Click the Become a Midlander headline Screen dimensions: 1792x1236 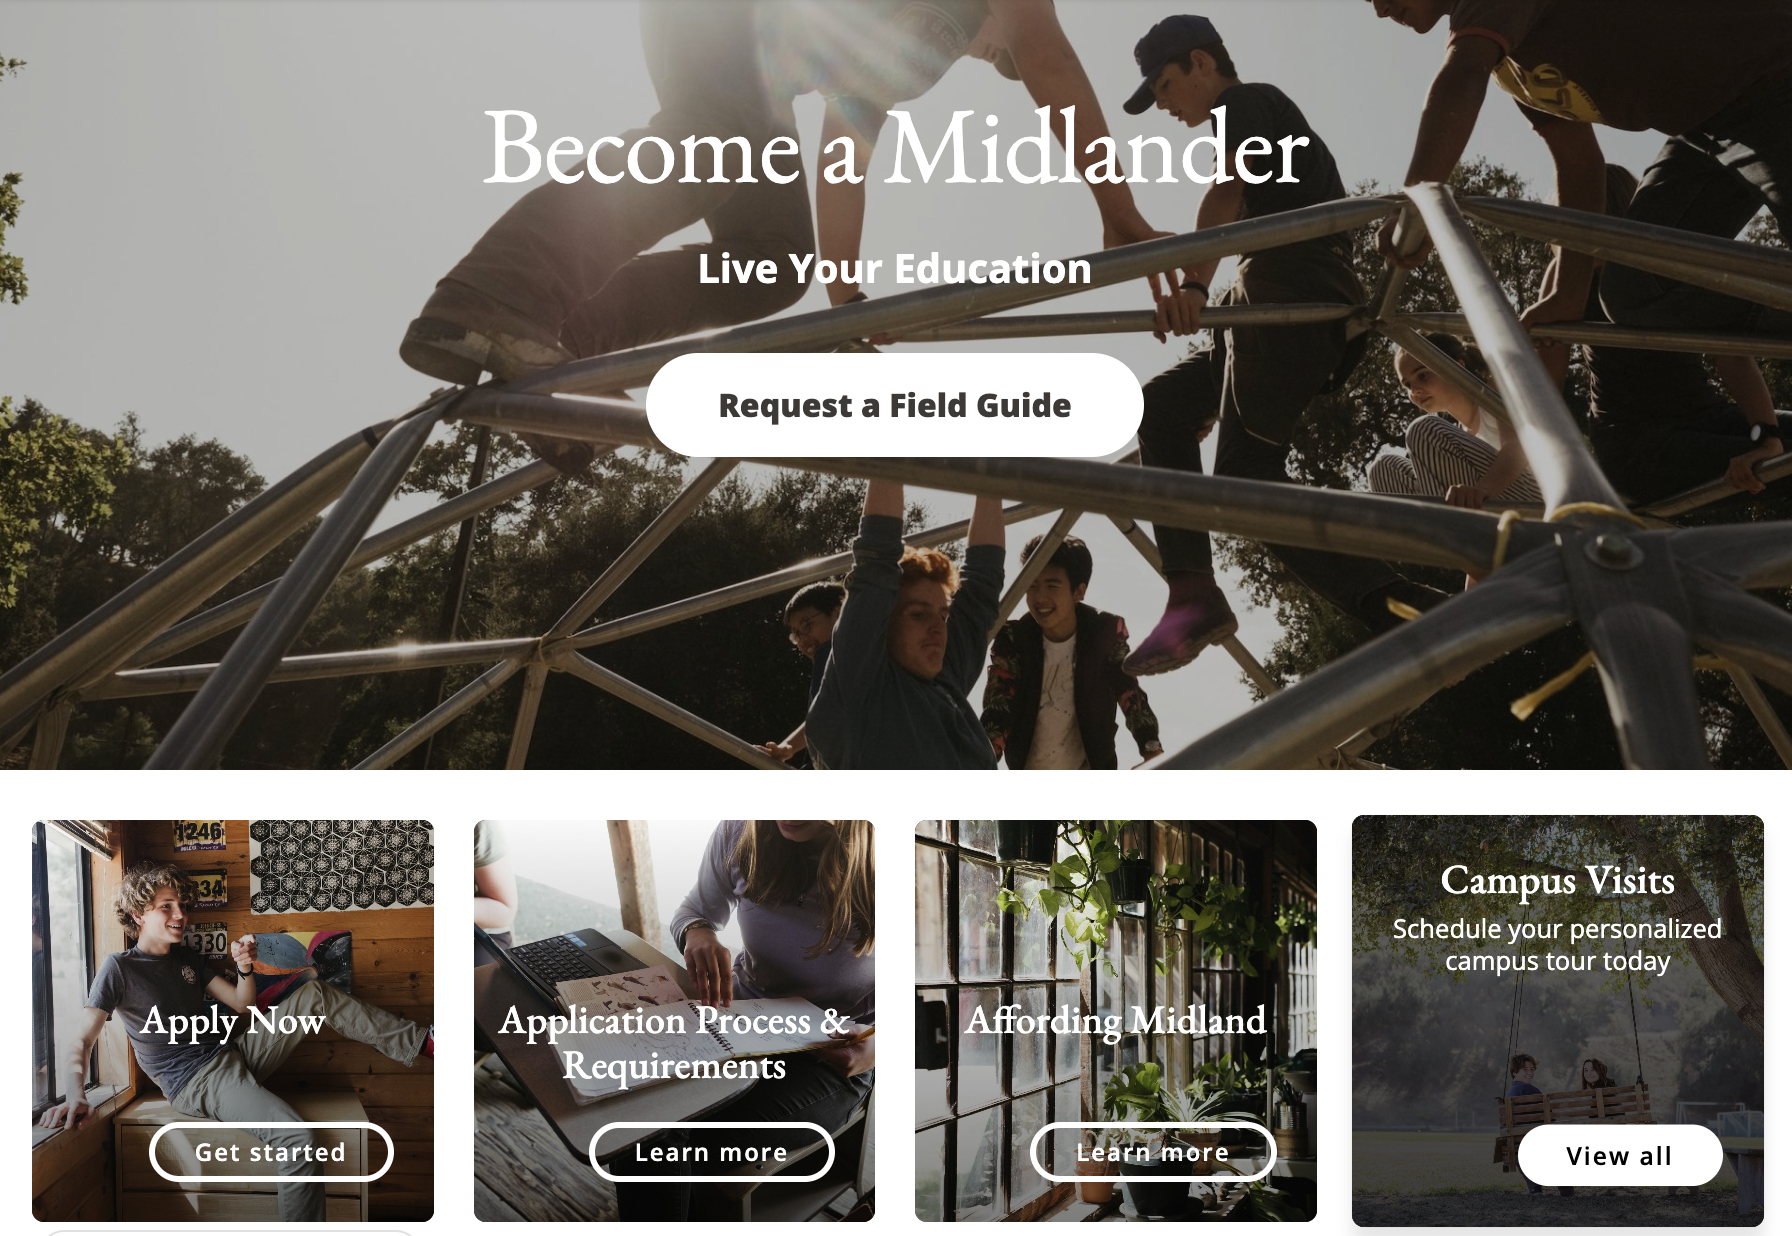click(895, 148)
